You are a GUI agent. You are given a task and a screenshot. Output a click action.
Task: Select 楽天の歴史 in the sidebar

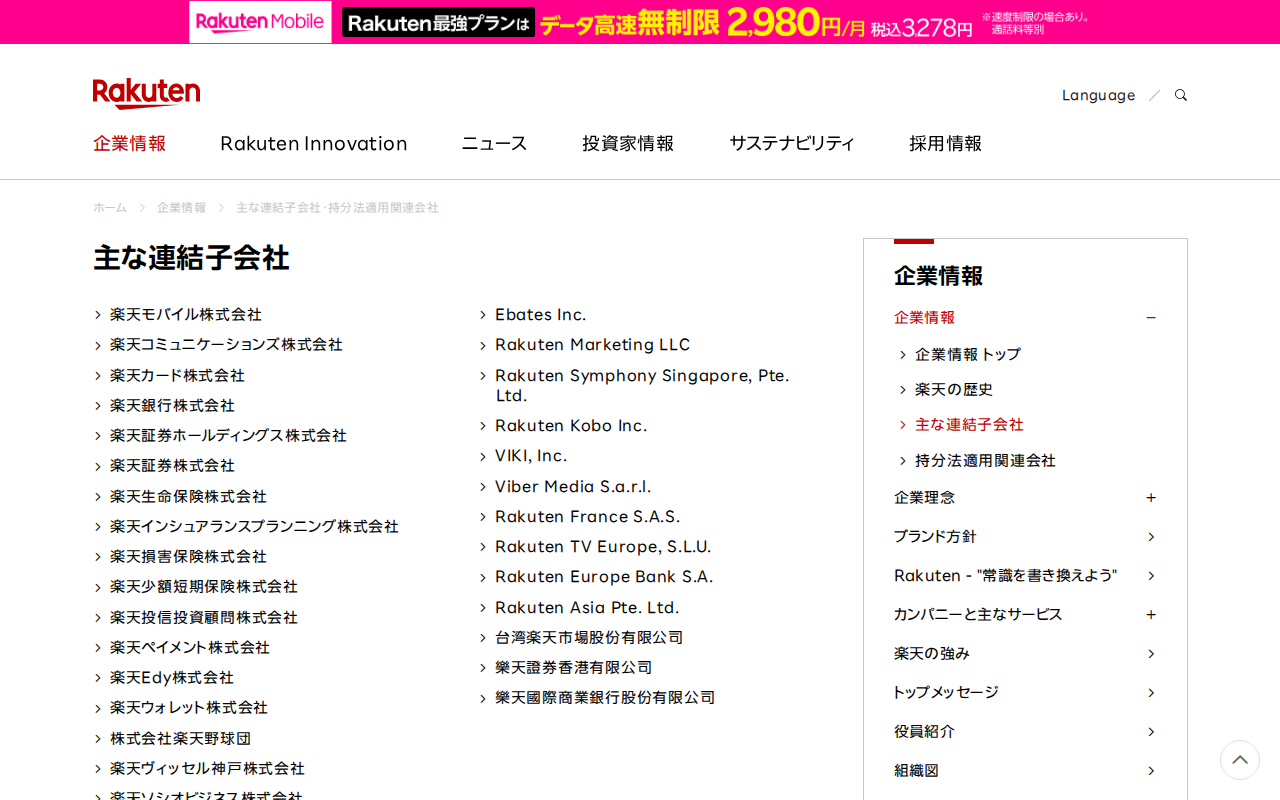point(954,389)
